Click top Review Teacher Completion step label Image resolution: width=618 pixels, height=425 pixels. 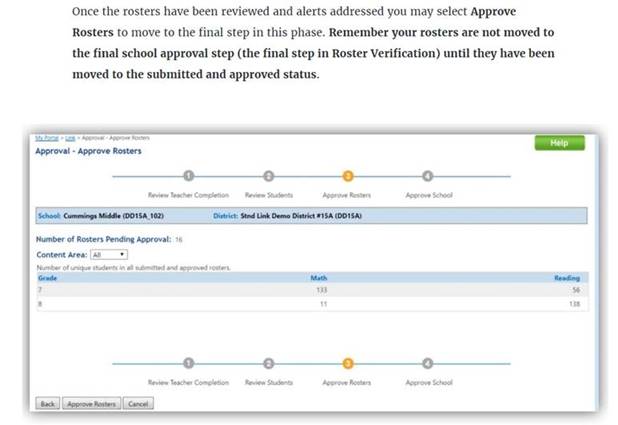coord(188,195)
